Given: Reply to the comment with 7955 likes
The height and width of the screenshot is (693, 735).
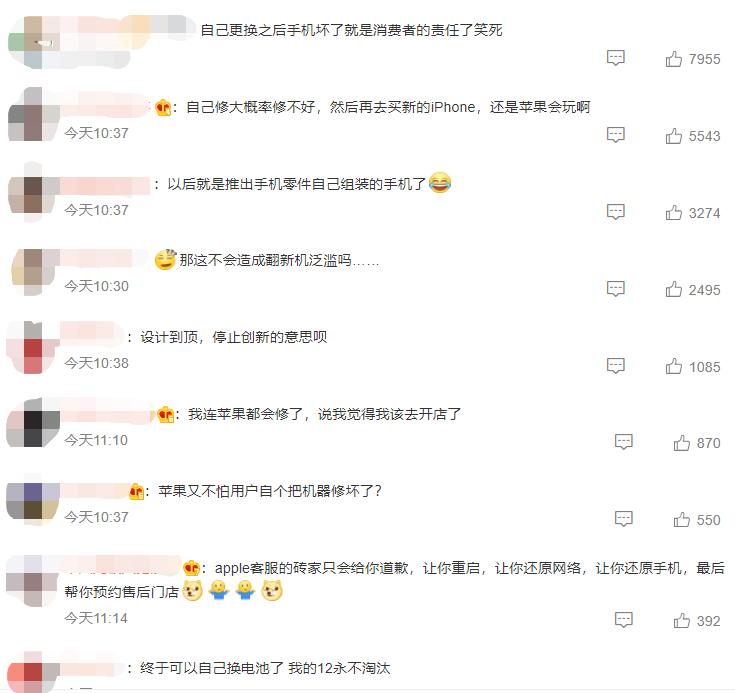Looking at the screenshot, I should tap(615, 58).
